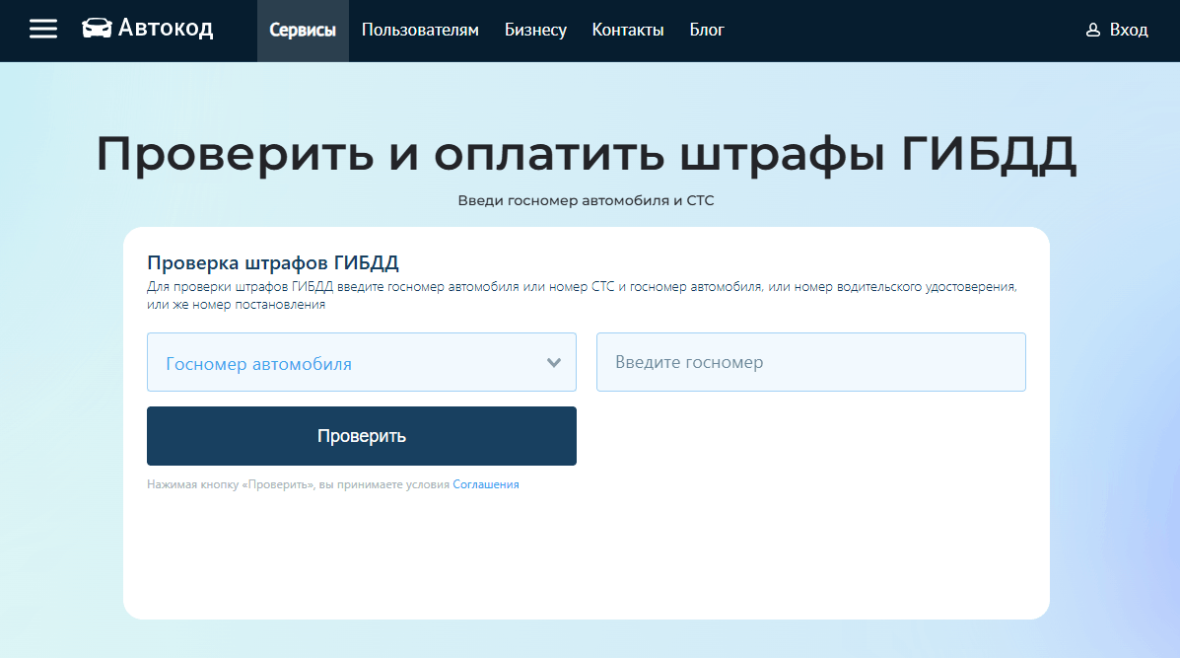Click the main title Проверить и оплатить штрафы ГИБДД

click(586, 154)
